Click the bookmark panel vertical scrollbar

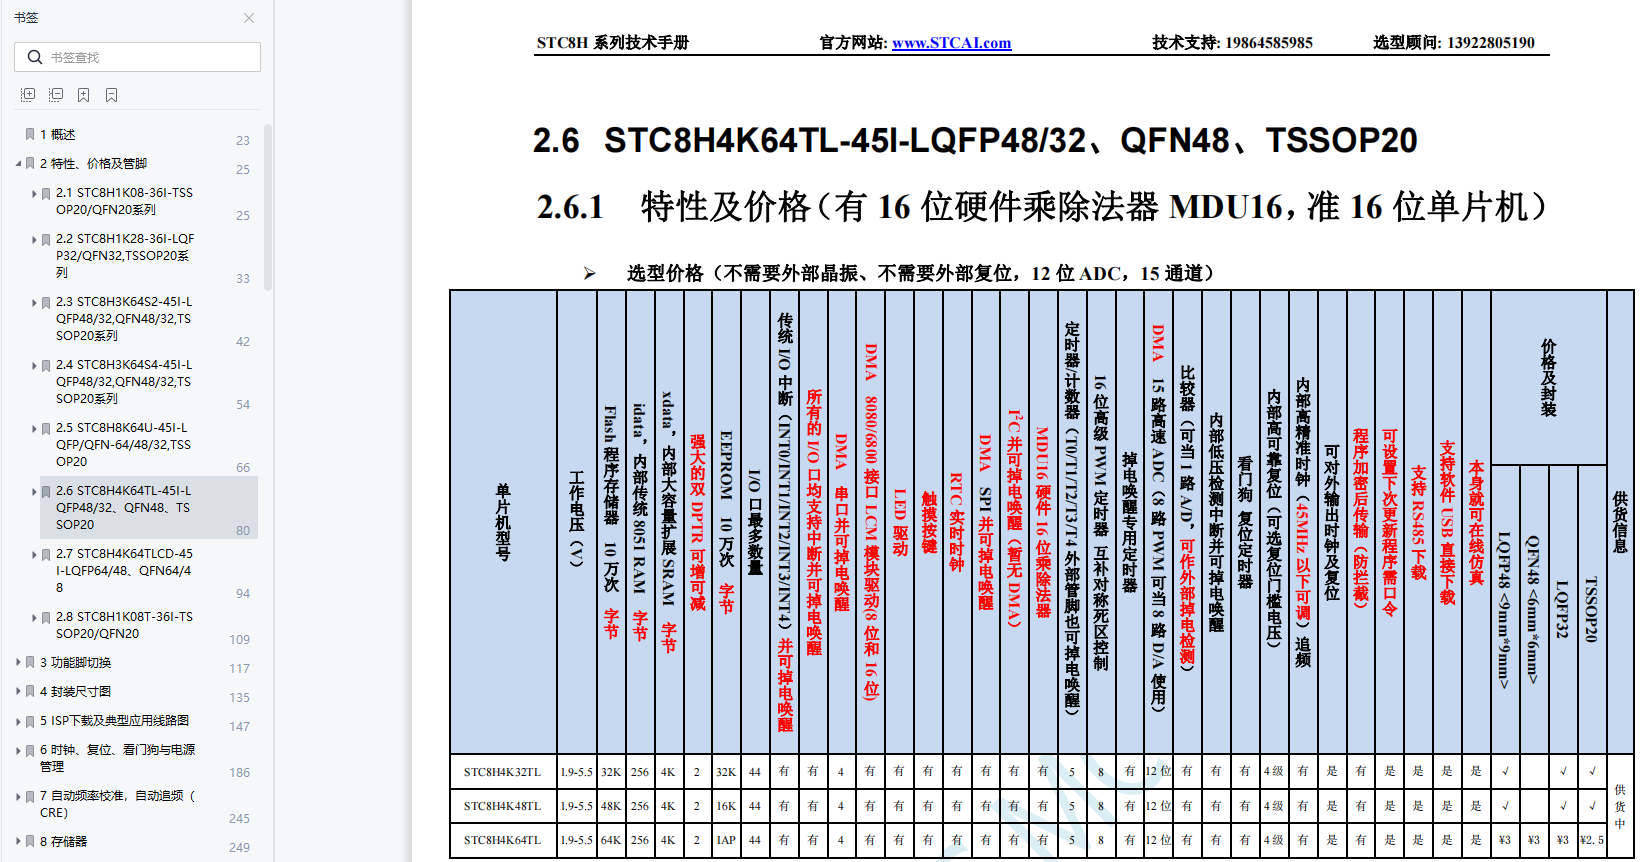268,207
